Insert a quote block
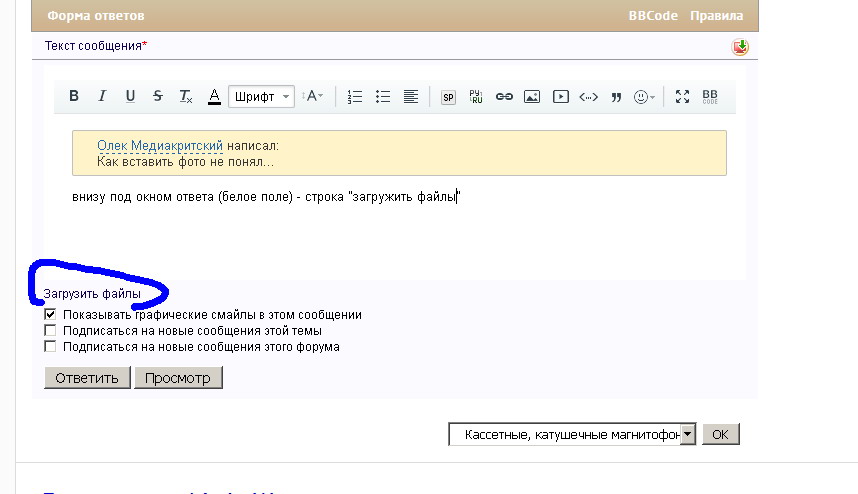Image resolution: width=858 pixels, height=494 pixels. (616, 97)
